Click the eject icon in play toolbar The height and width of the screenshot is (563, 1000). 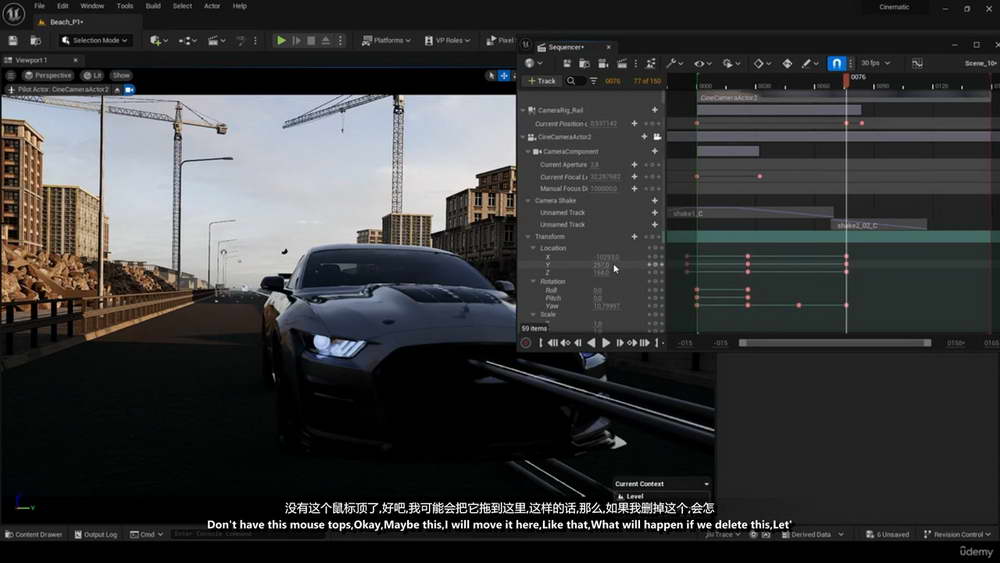point(326,40)
